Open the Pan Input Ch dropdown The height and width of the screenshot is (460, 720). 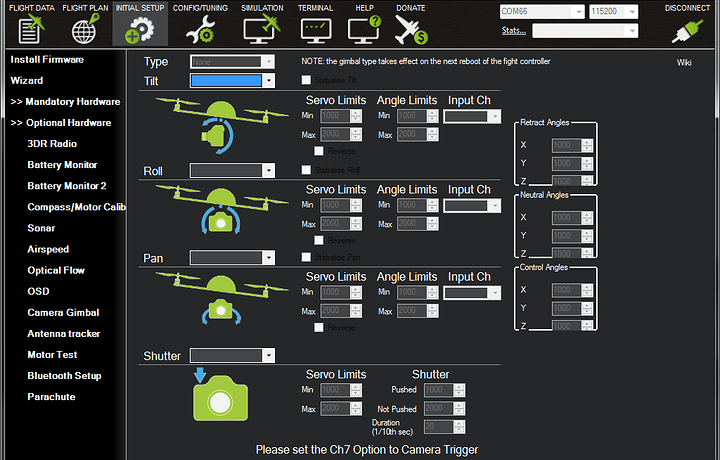[x=472, y=293]
